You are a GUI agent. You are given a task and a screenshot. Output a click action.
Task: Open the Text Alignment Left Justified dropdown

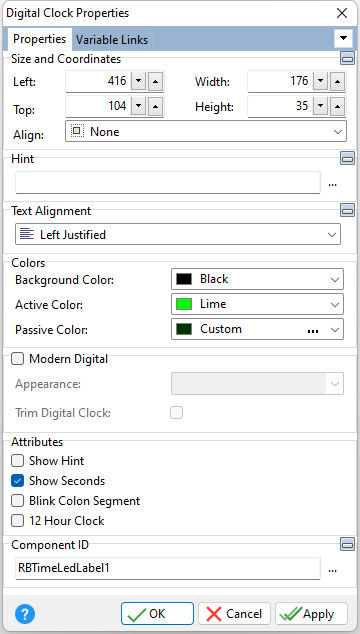pyautogui.click(x=178, y=235)
